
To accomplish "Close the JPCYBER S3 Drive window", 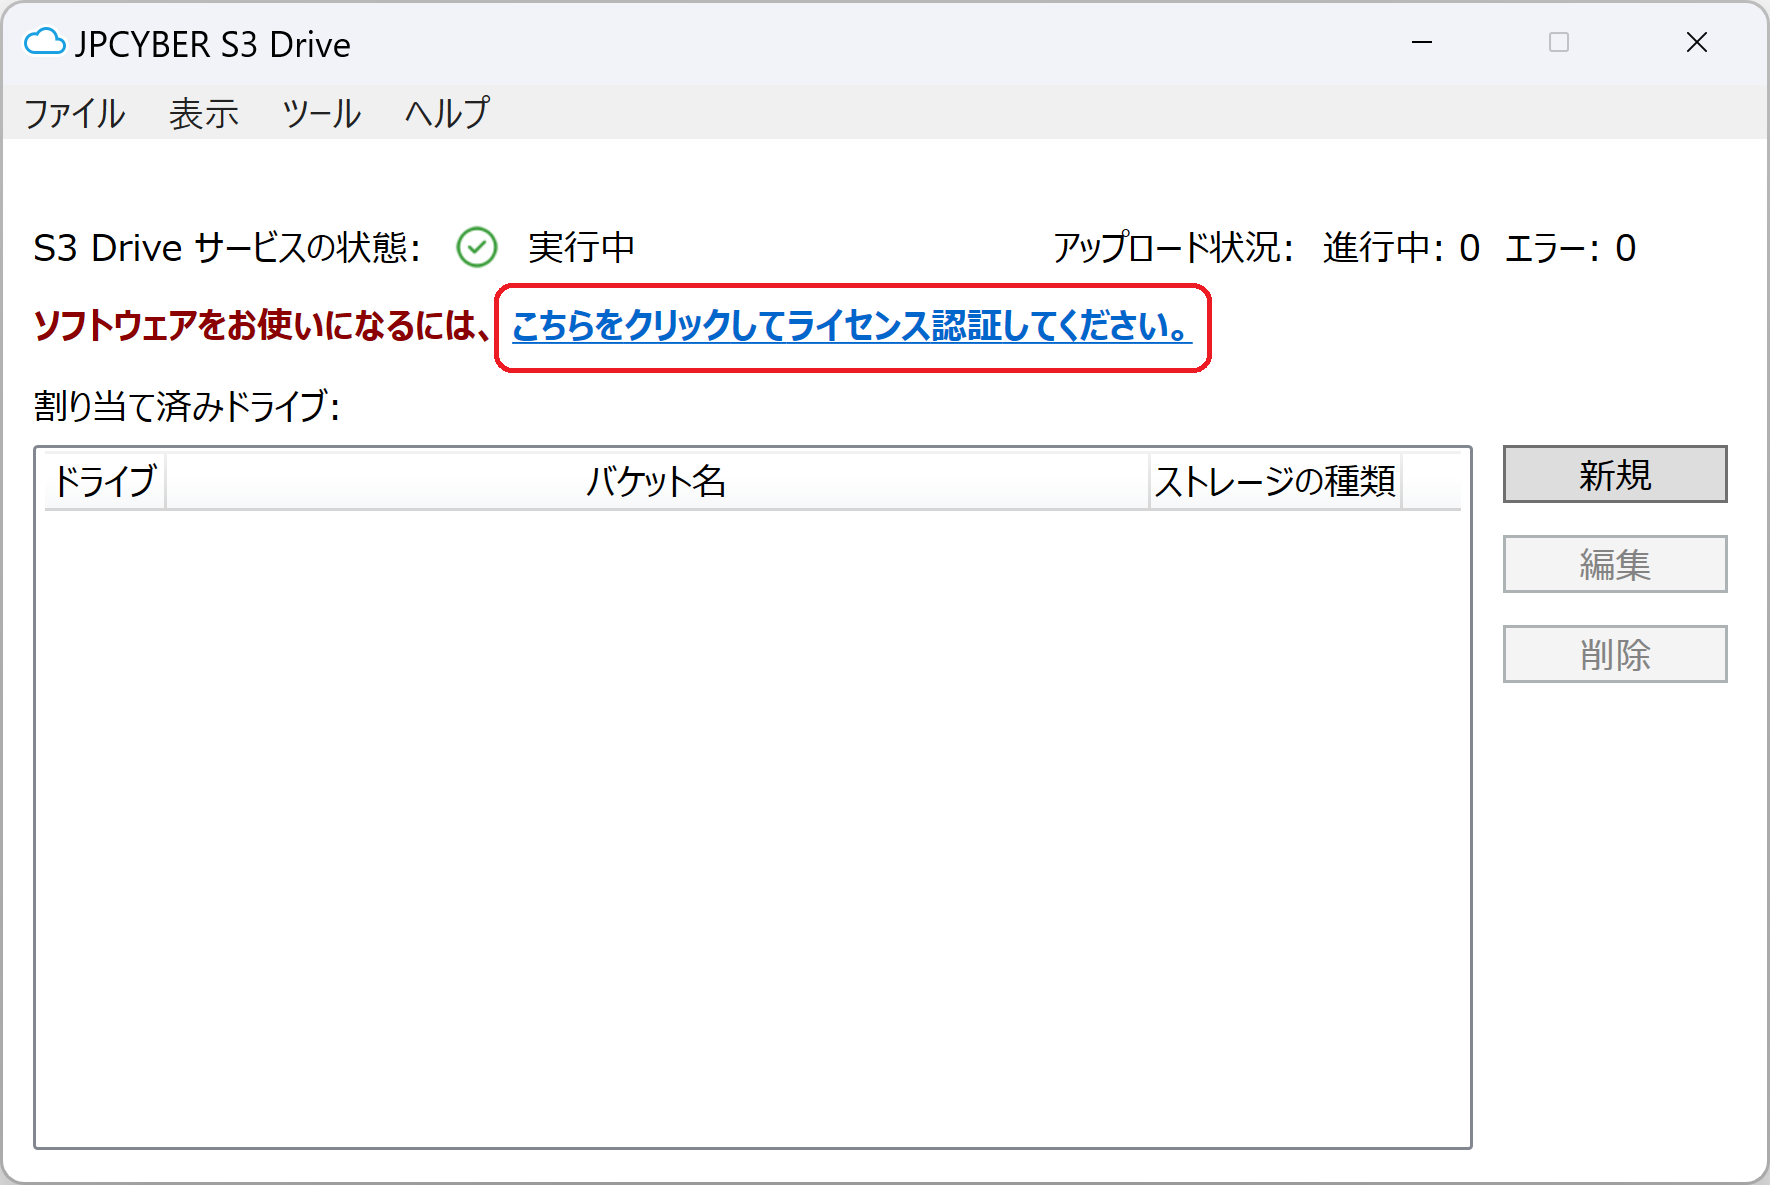I will click(x=1696, y=43).
